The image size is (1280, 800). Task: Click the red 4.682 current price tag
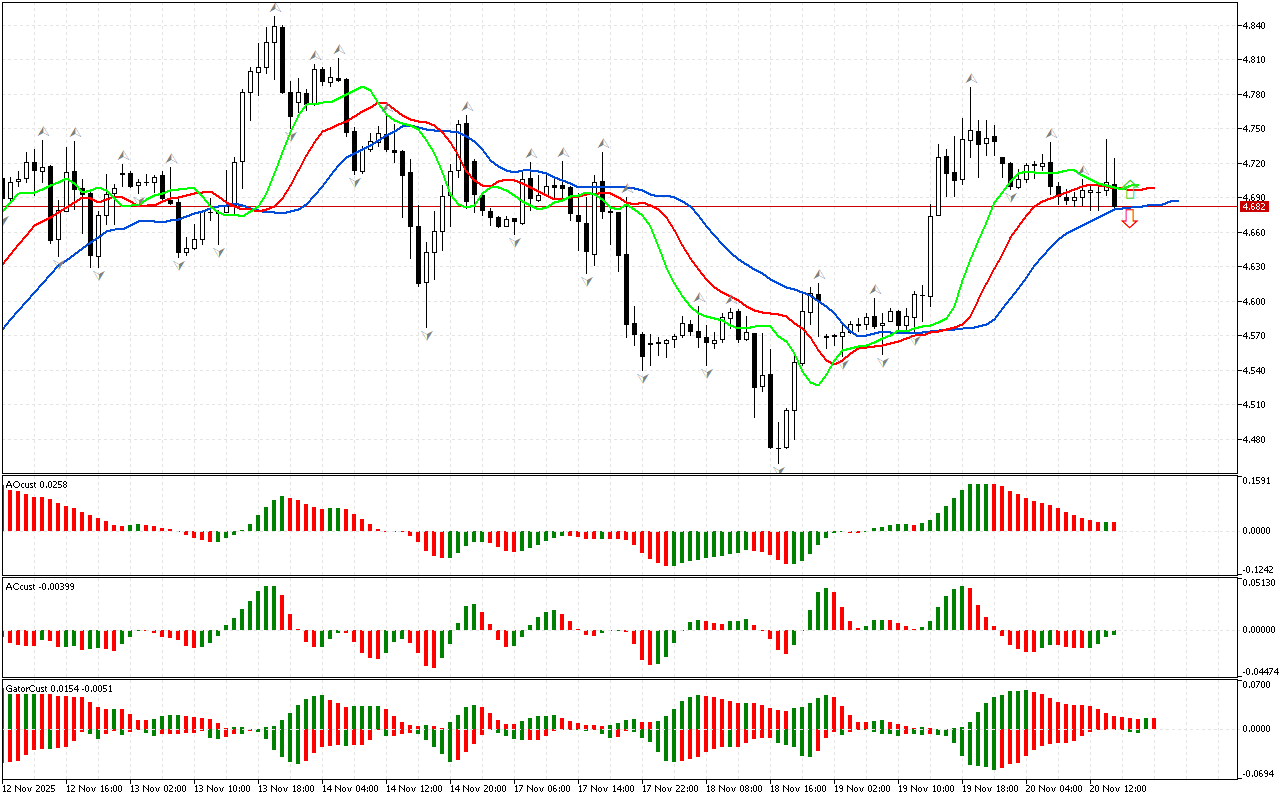pos(1253,207)
